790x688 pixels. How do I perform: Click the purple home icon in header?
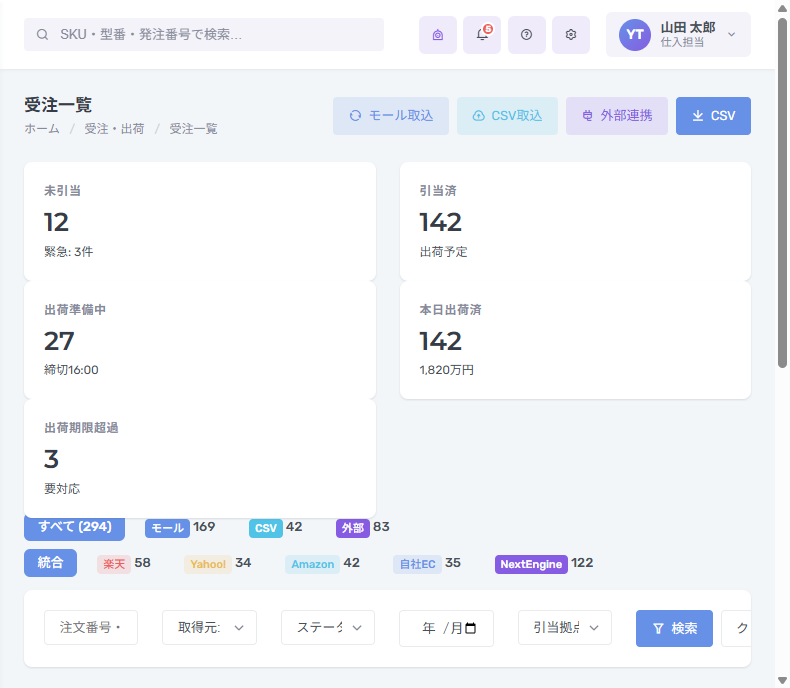coord(438,35)
